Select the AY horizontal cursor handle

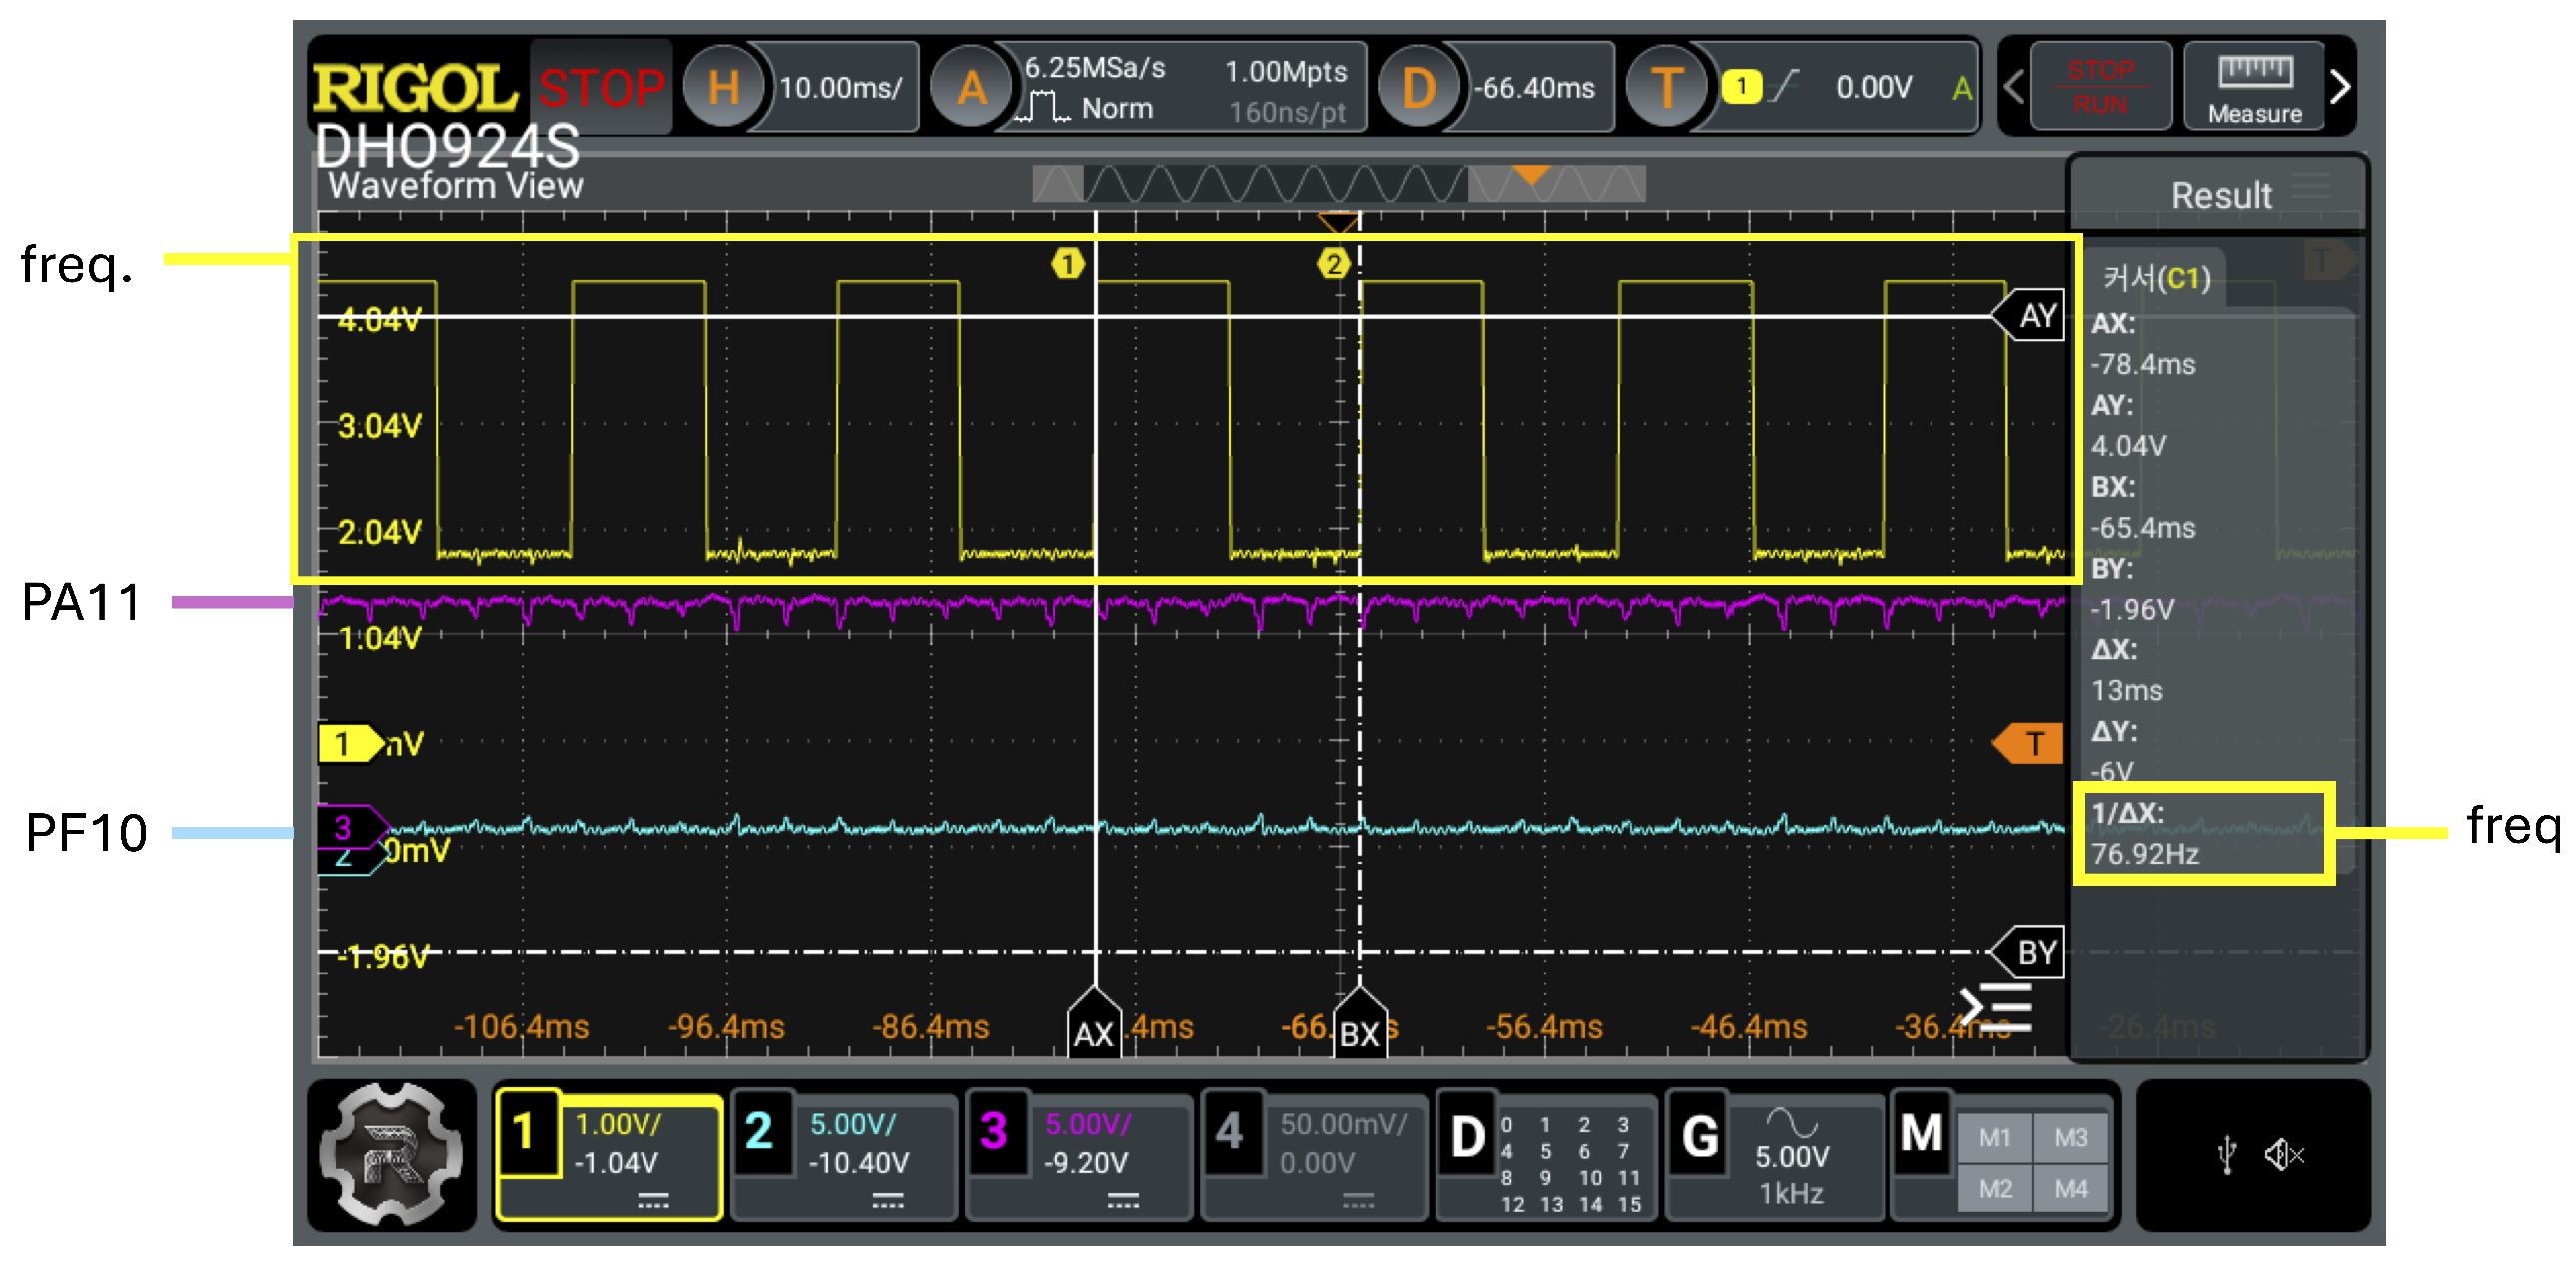pyautogui.click(x=2033, y=316)
